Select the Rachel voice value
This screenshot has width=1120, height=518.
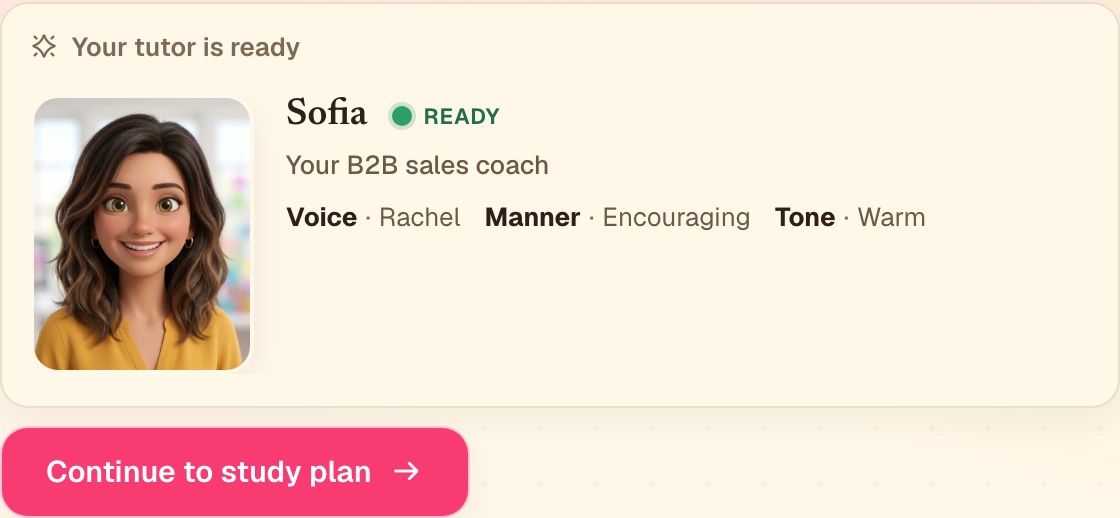click(419, 217)
